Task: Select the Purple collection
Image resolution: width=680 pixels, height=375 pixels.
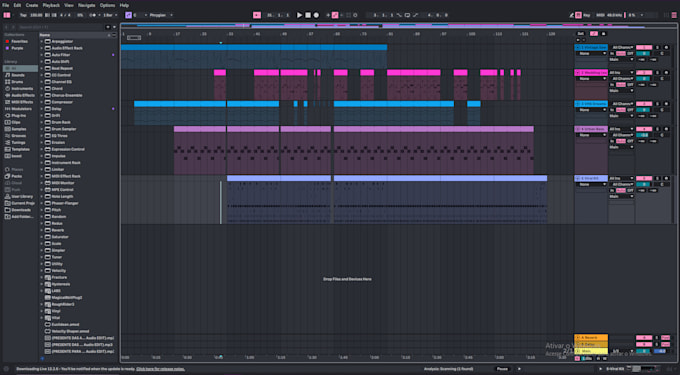Action: pyautogui.click(x=17, y=48)
